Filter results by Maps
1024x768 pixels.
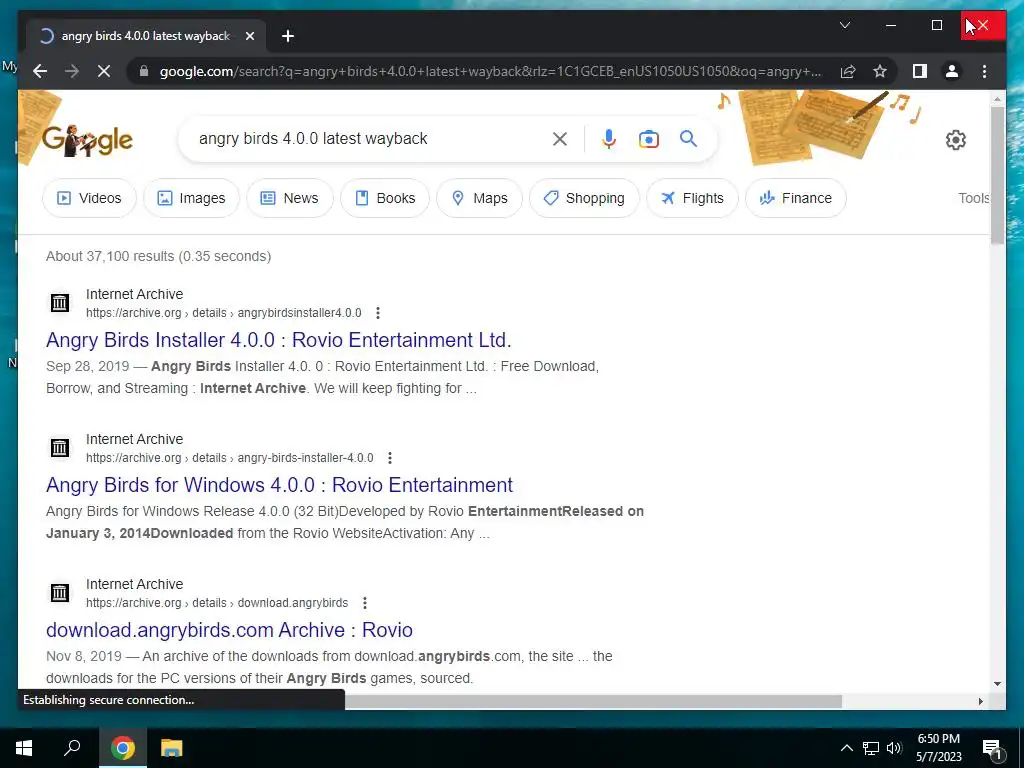pos(479,198)
